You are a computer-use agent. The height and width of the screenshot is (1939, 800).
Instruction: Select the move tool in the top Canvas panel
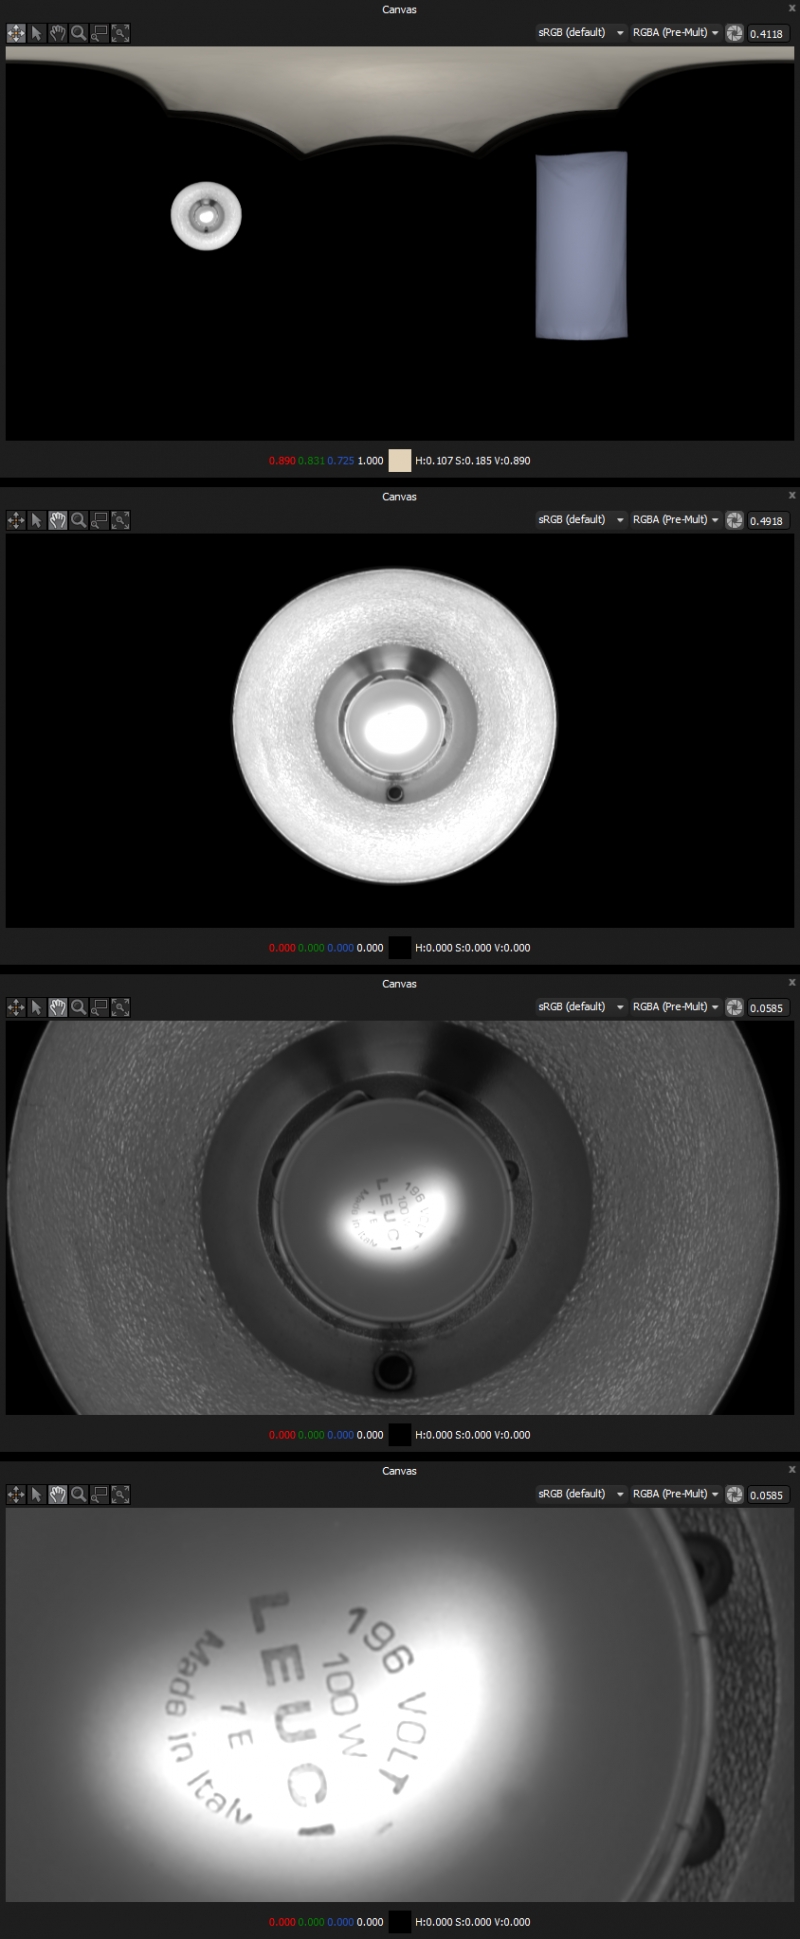point(16,33)
